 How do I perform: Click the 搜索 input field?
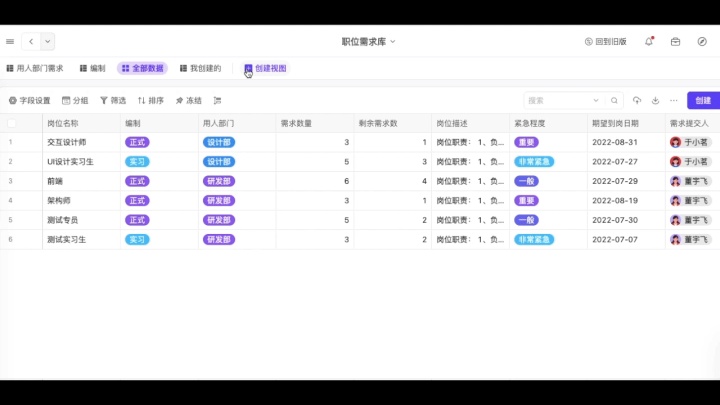tap(557, 100)
